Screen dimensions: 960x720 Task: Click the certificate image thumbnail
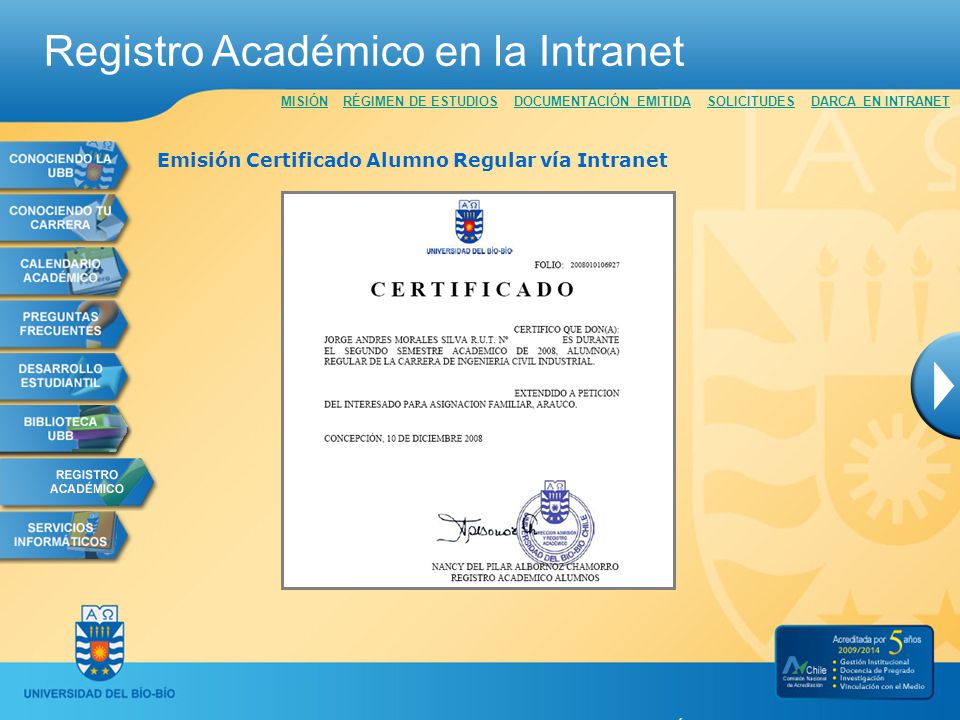[x=478, y=391]
